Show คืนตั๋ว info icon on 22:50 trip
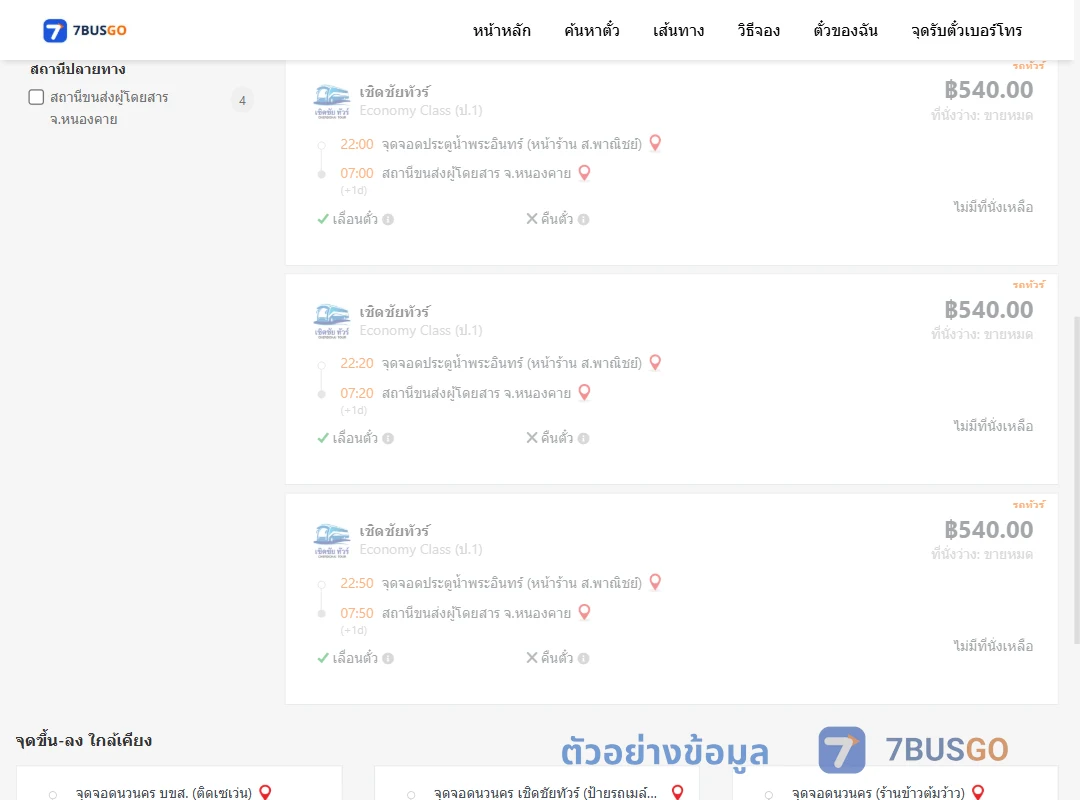Image resolution: width=1080 pixels, height=800 pixels. click(x=583, y=658)
